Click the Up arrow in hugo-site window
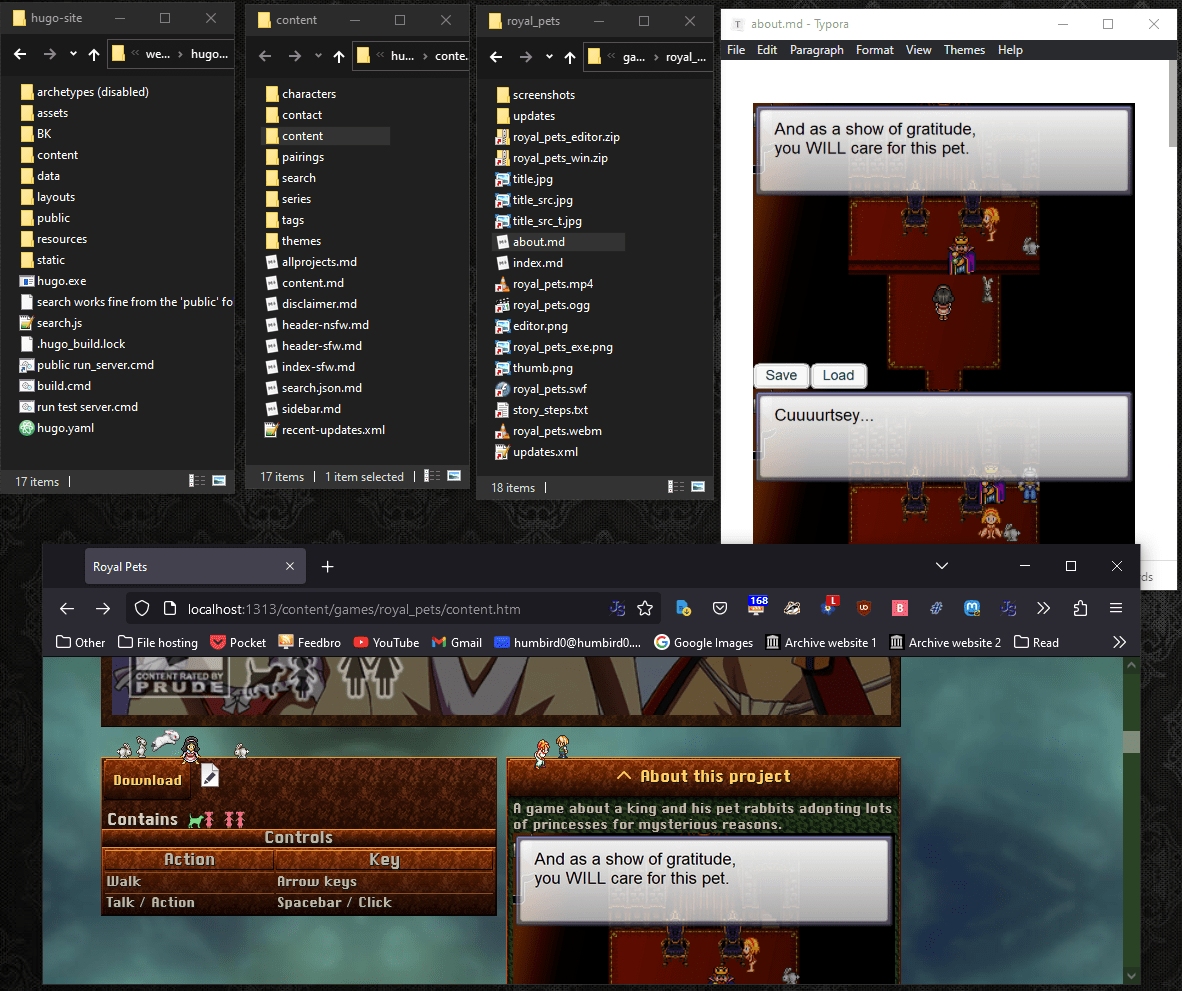This screenshot has height=991, width=1182. click(x=94, y=55)
